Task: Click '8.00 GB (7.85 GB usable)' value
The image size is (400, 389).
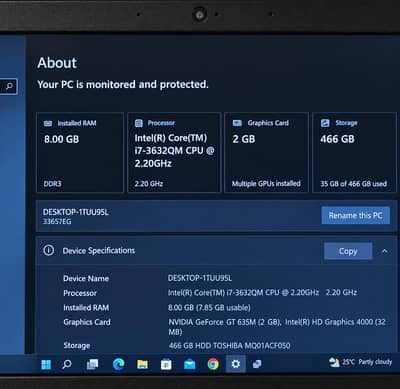Action: point(209,307)
